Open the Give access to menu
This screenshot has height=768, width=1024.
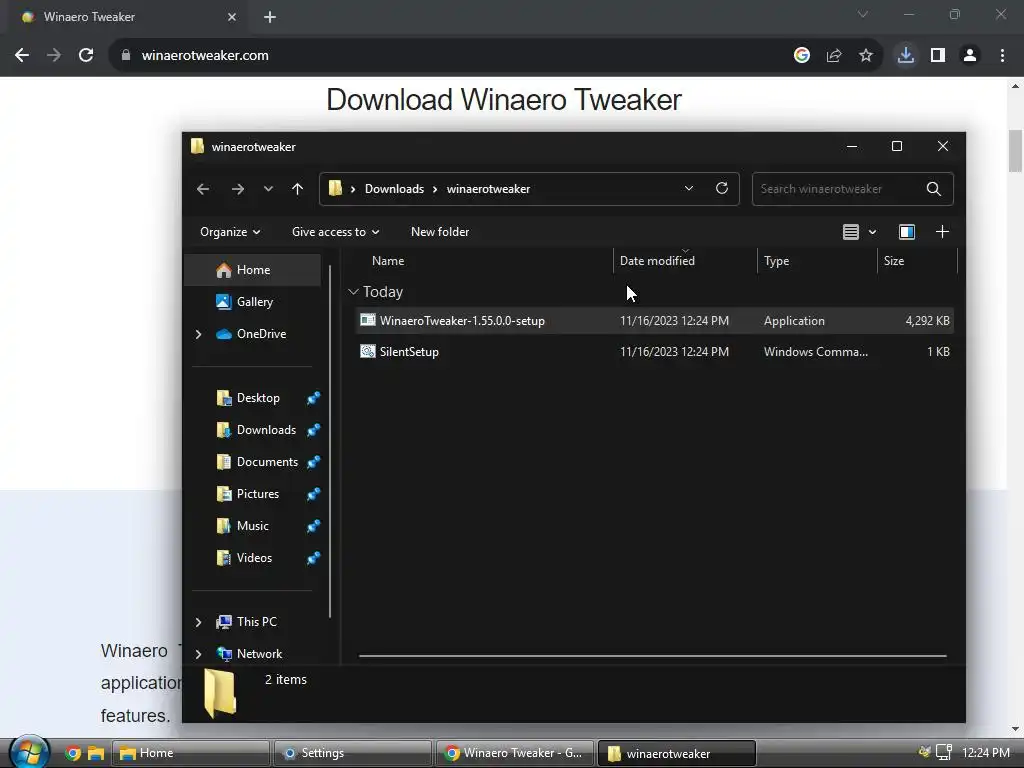(335, 232)
